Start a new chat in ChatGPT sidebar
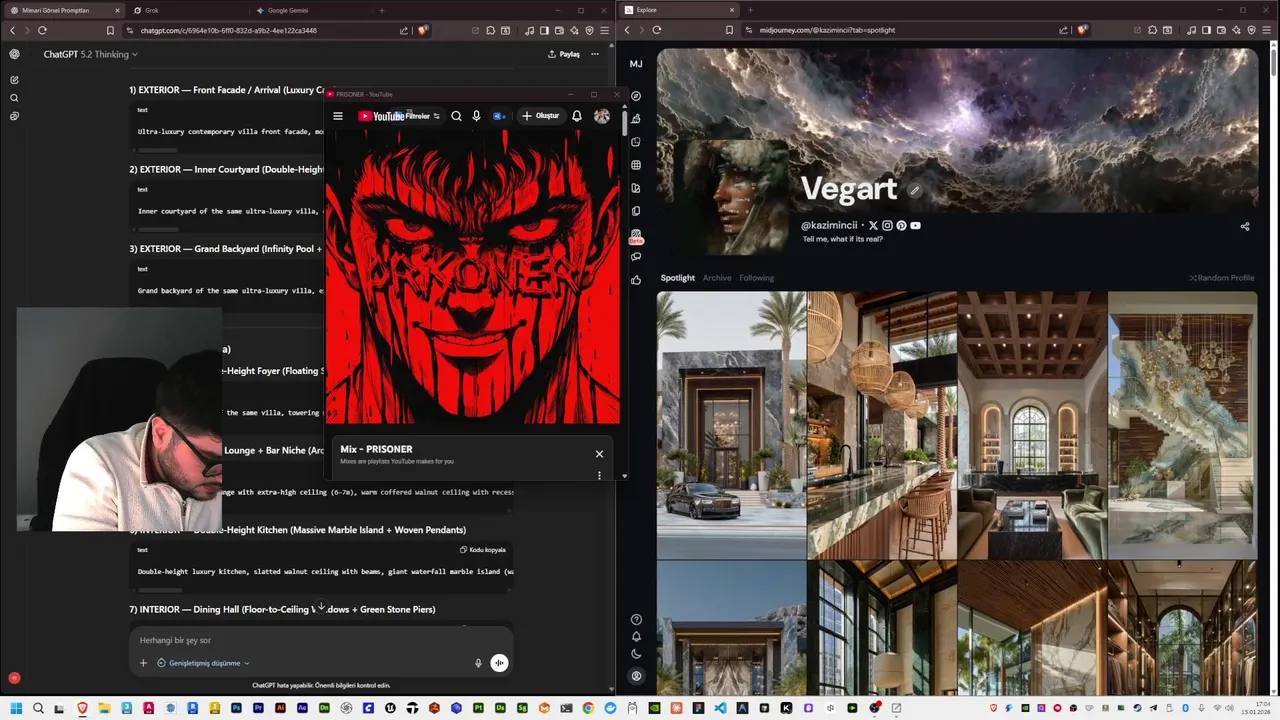Image resolution: width=1280 pixels, height=720 pixels. coord(14,80)
